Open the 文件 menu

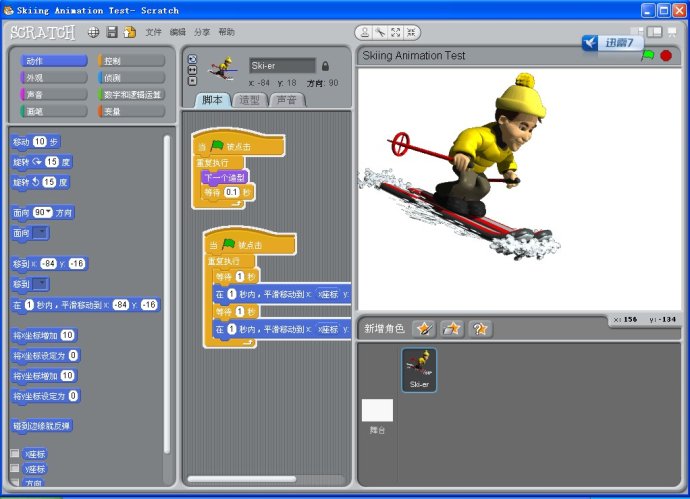pos(154,32)
